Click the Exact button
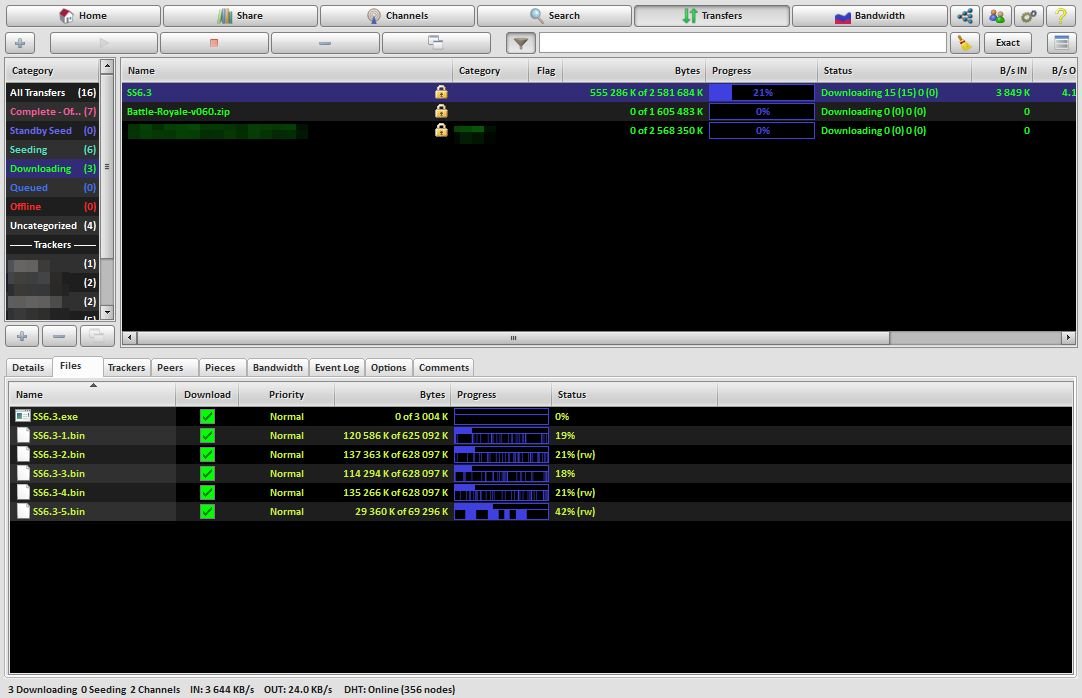Image resolution: width=1082 pixels, height=698 pixels. 1007,43
